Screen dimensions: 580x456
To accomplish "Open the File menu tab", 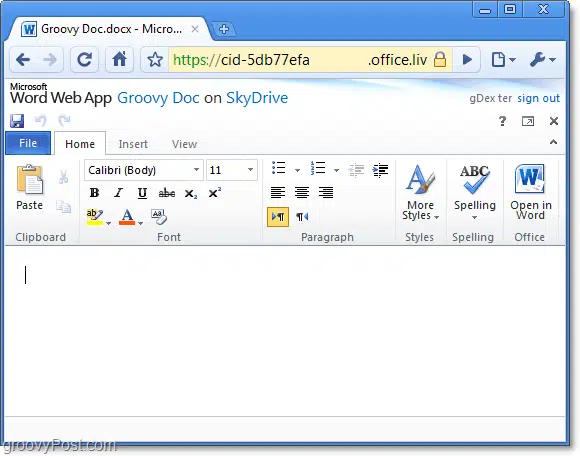I will click(x=28, y=143).
